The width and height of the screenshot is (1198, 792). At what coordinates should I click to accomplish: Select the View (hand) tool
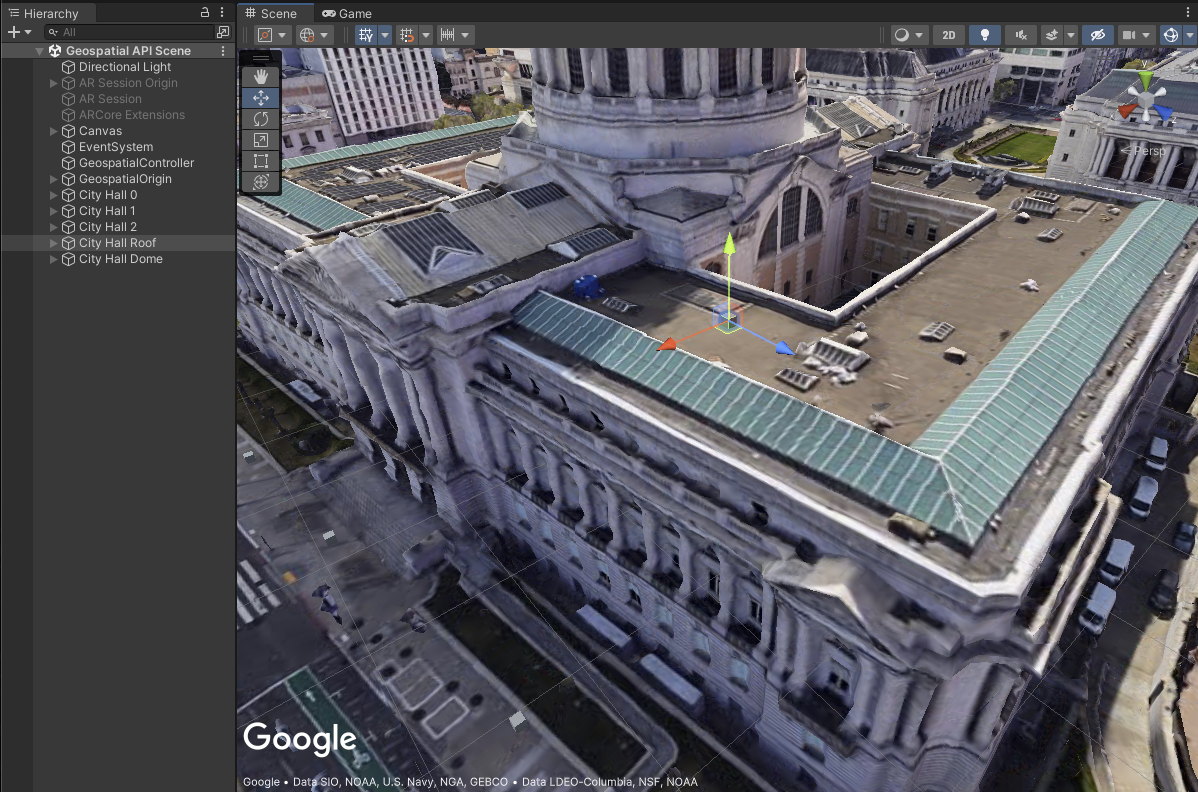click(260, 77)
